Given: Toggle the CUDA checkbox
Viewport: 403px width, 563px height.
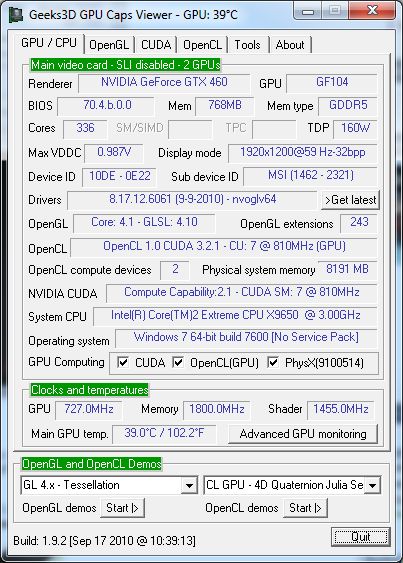Looking at the screenshot, I should 123,362.
